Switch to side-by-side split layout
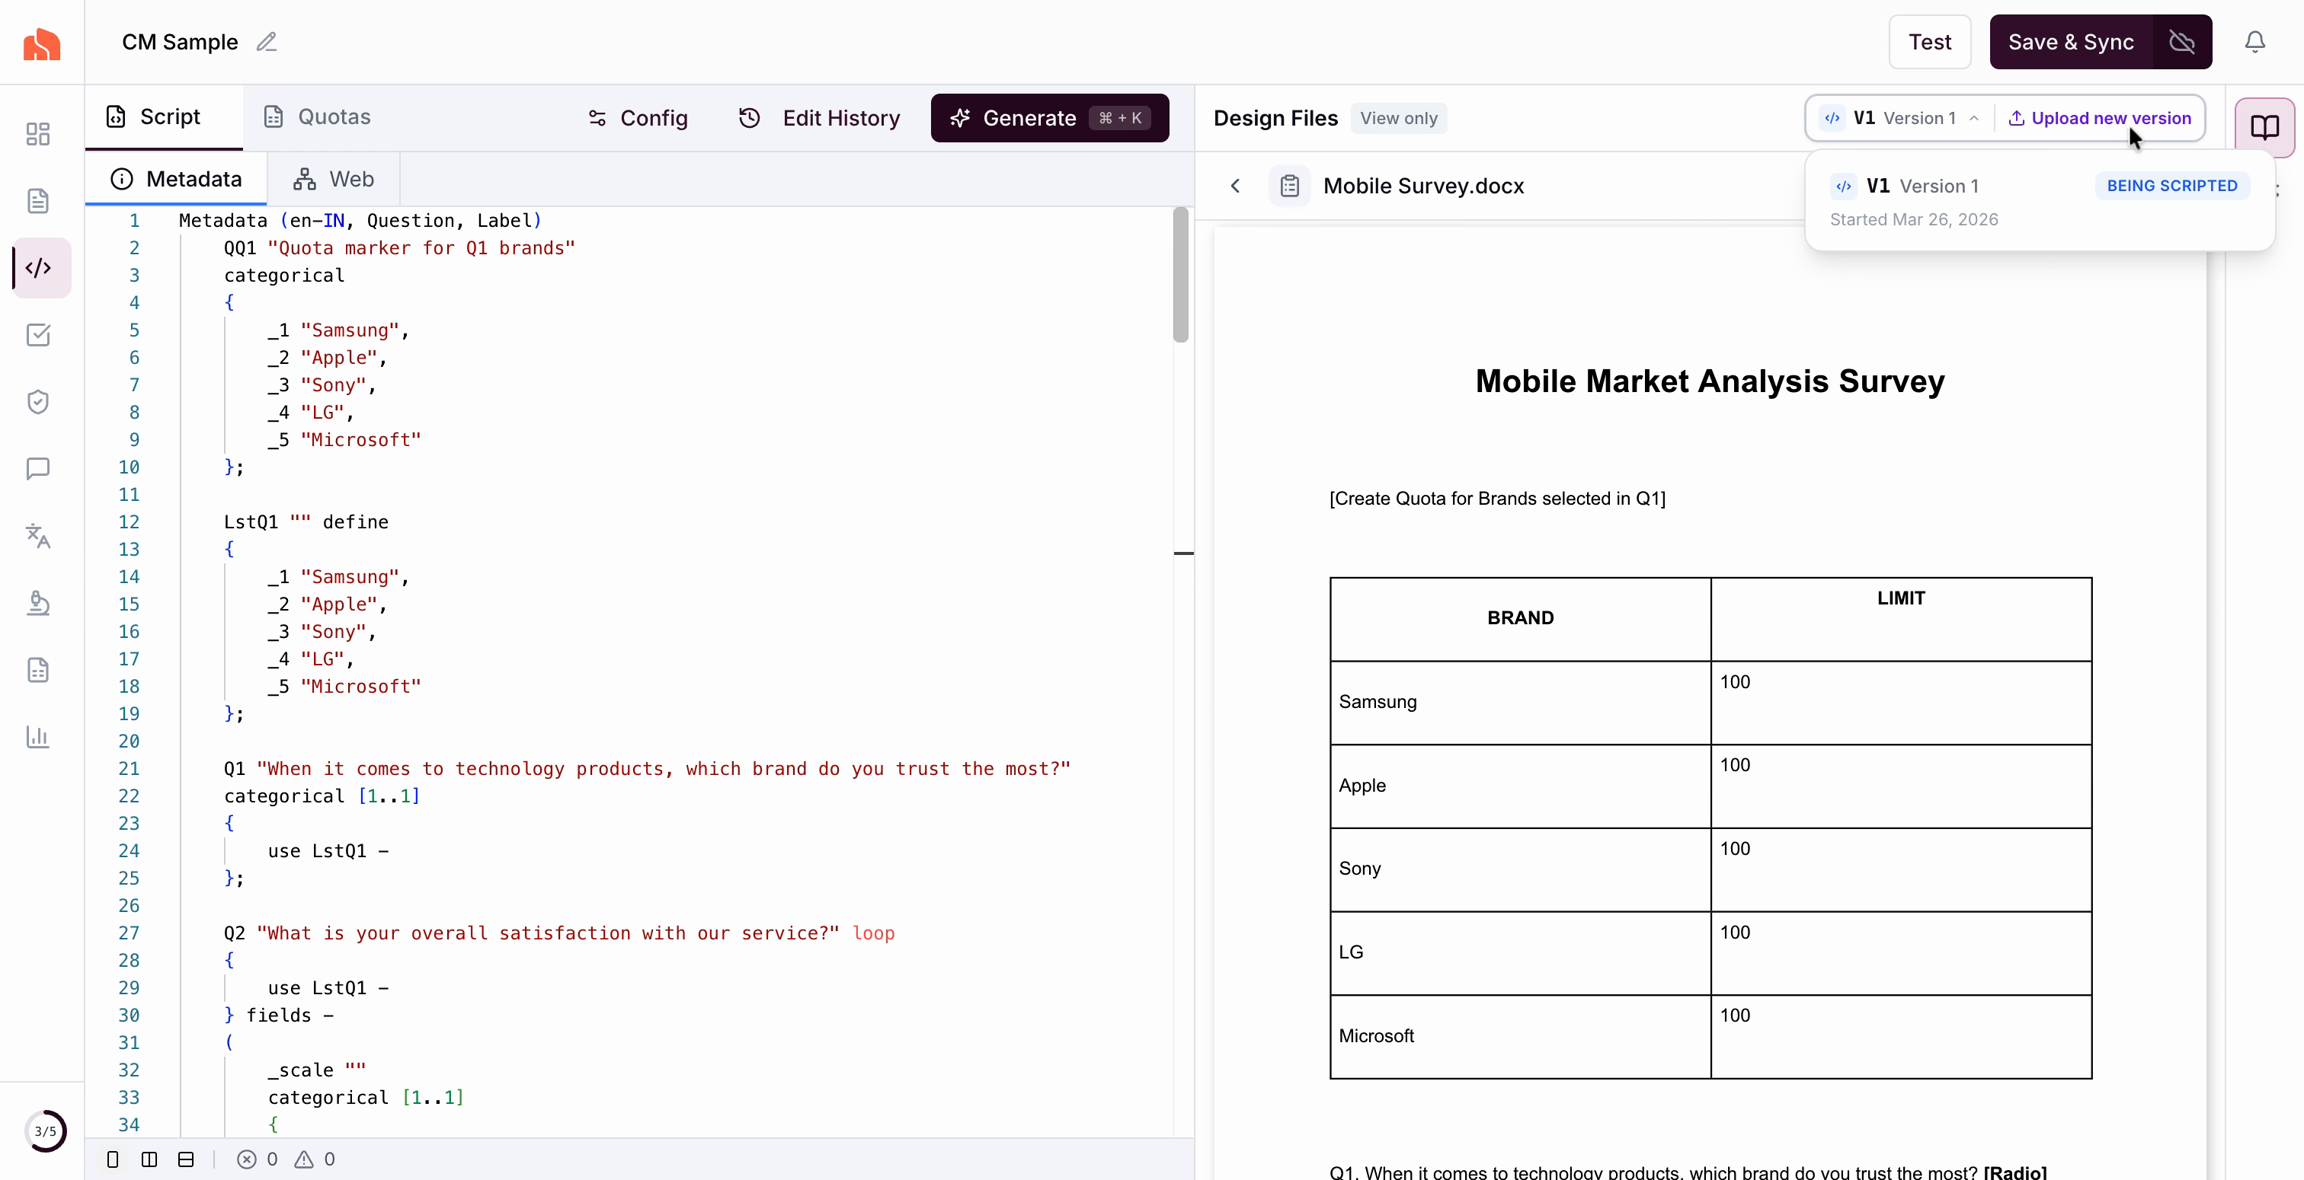 point(149,1159)
